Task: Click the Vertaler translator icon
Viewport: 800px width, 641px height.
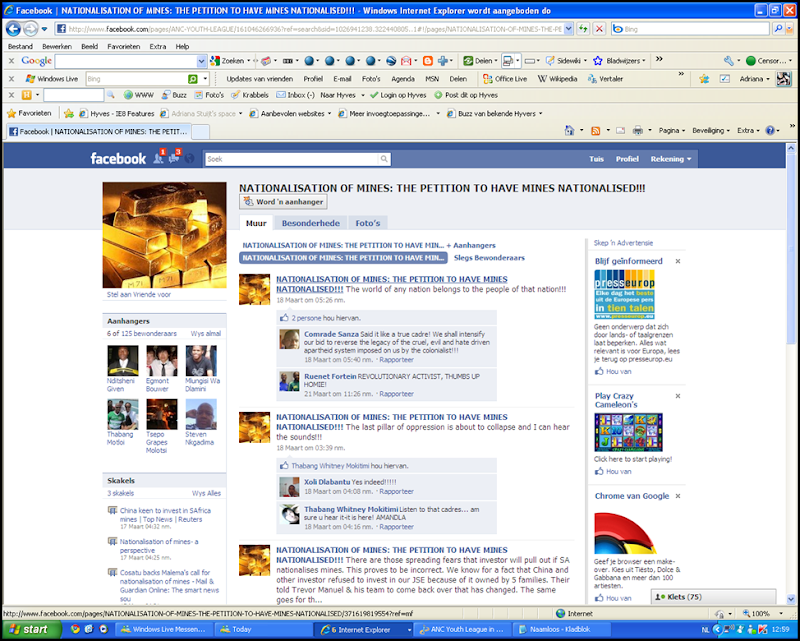Action: [x=592, y=79]
